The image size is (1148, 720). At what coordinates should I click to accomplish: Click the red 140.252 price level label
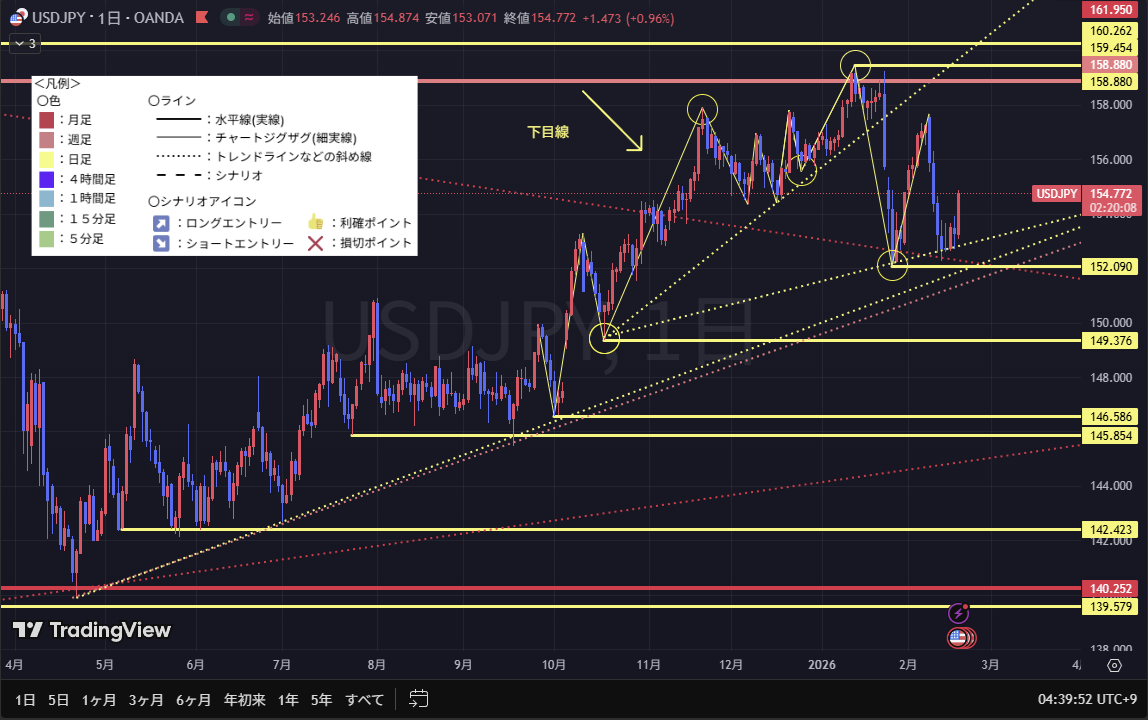[x=1111, y=589]
